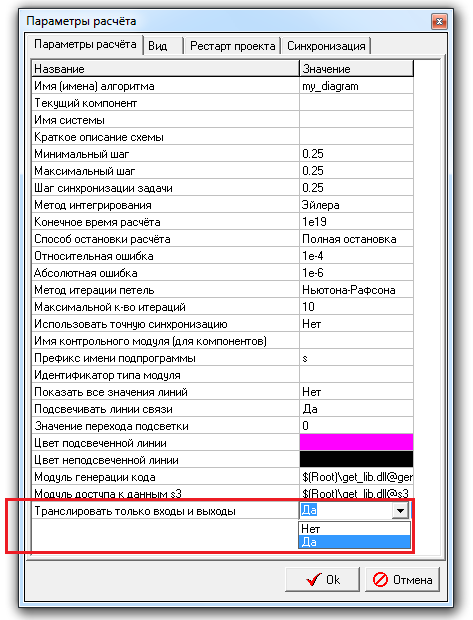Open the Рестарт проекта tab

(232, 46)
